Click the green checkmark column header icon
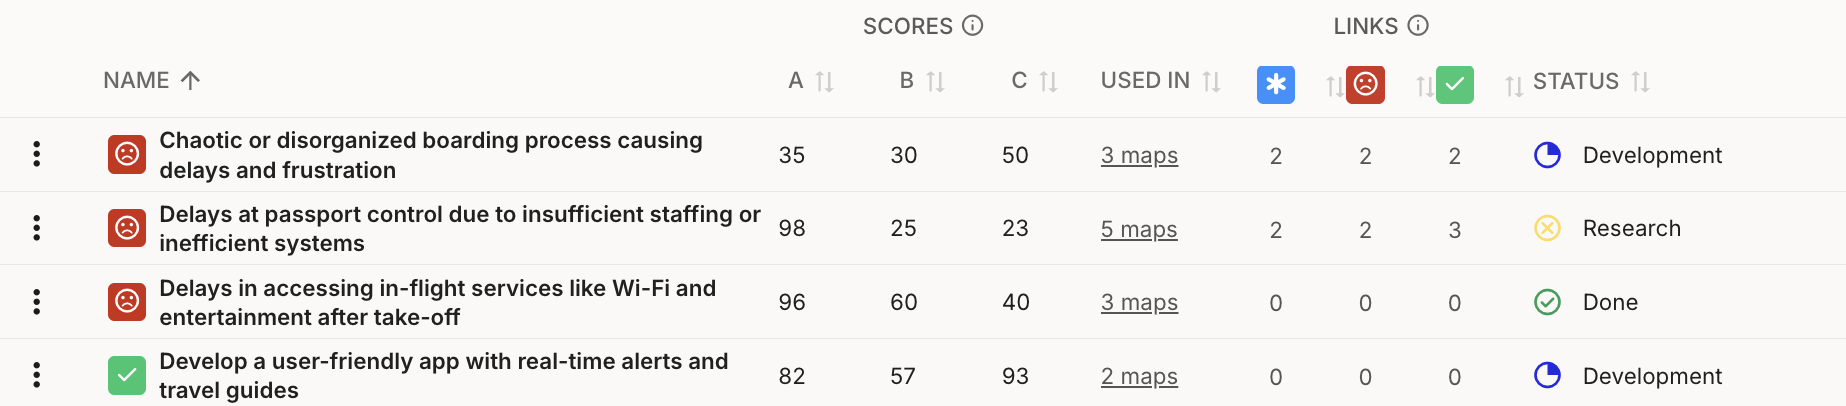Viewport: 1846px width, 406px height. pyautogui.click(x=1454, y=84)
